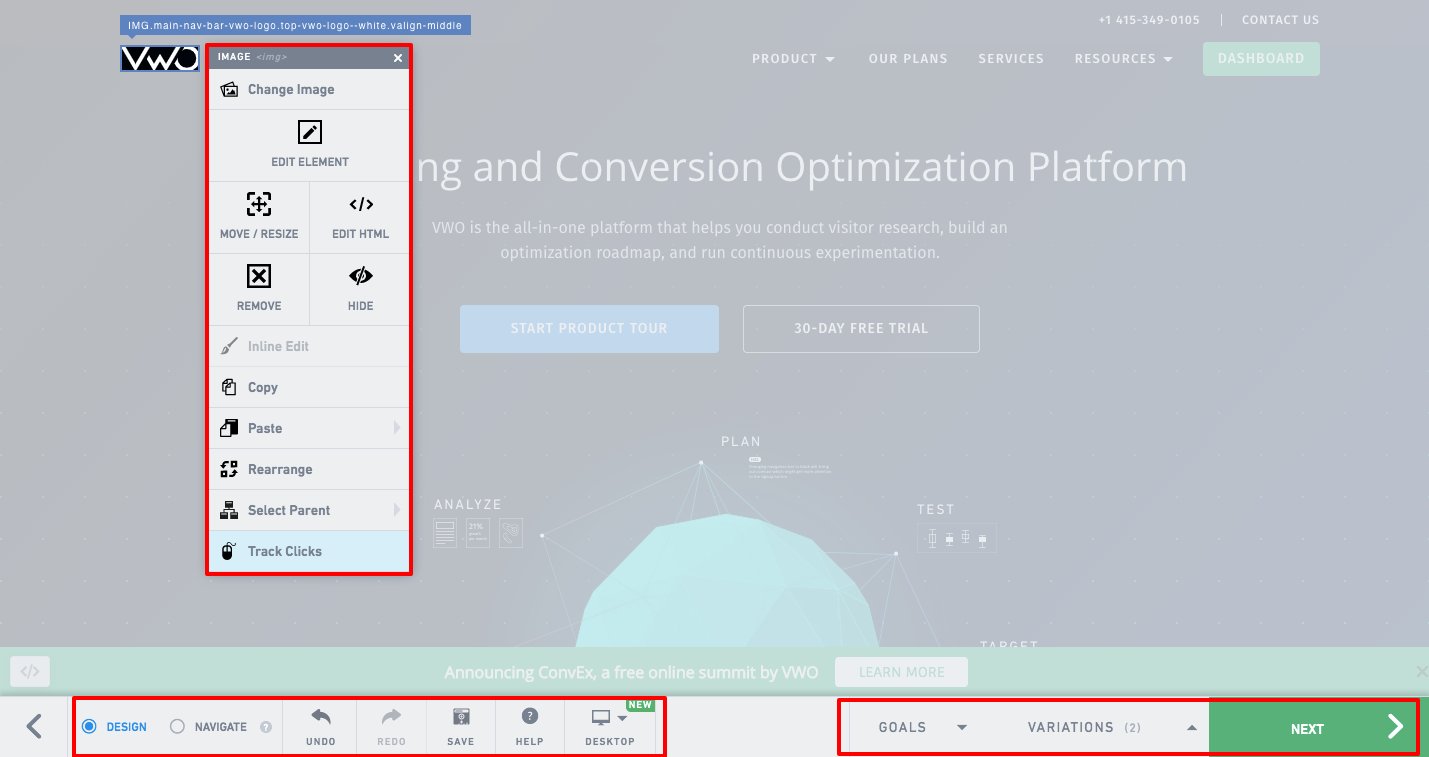Click the Dashboard button
The width and height of the screenshot is (1429, 757).
coord(1261,59)
